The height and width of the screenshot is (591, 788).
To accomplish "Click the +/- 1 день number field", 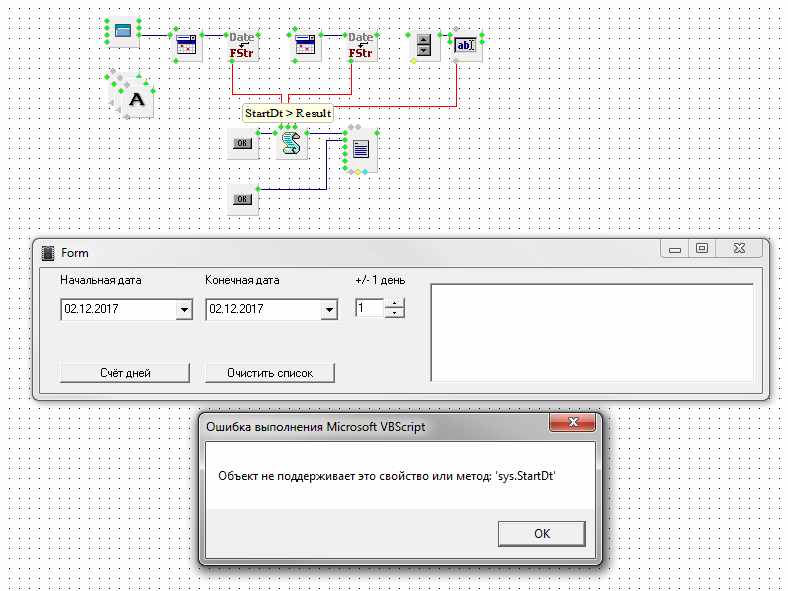I will 369,308.
